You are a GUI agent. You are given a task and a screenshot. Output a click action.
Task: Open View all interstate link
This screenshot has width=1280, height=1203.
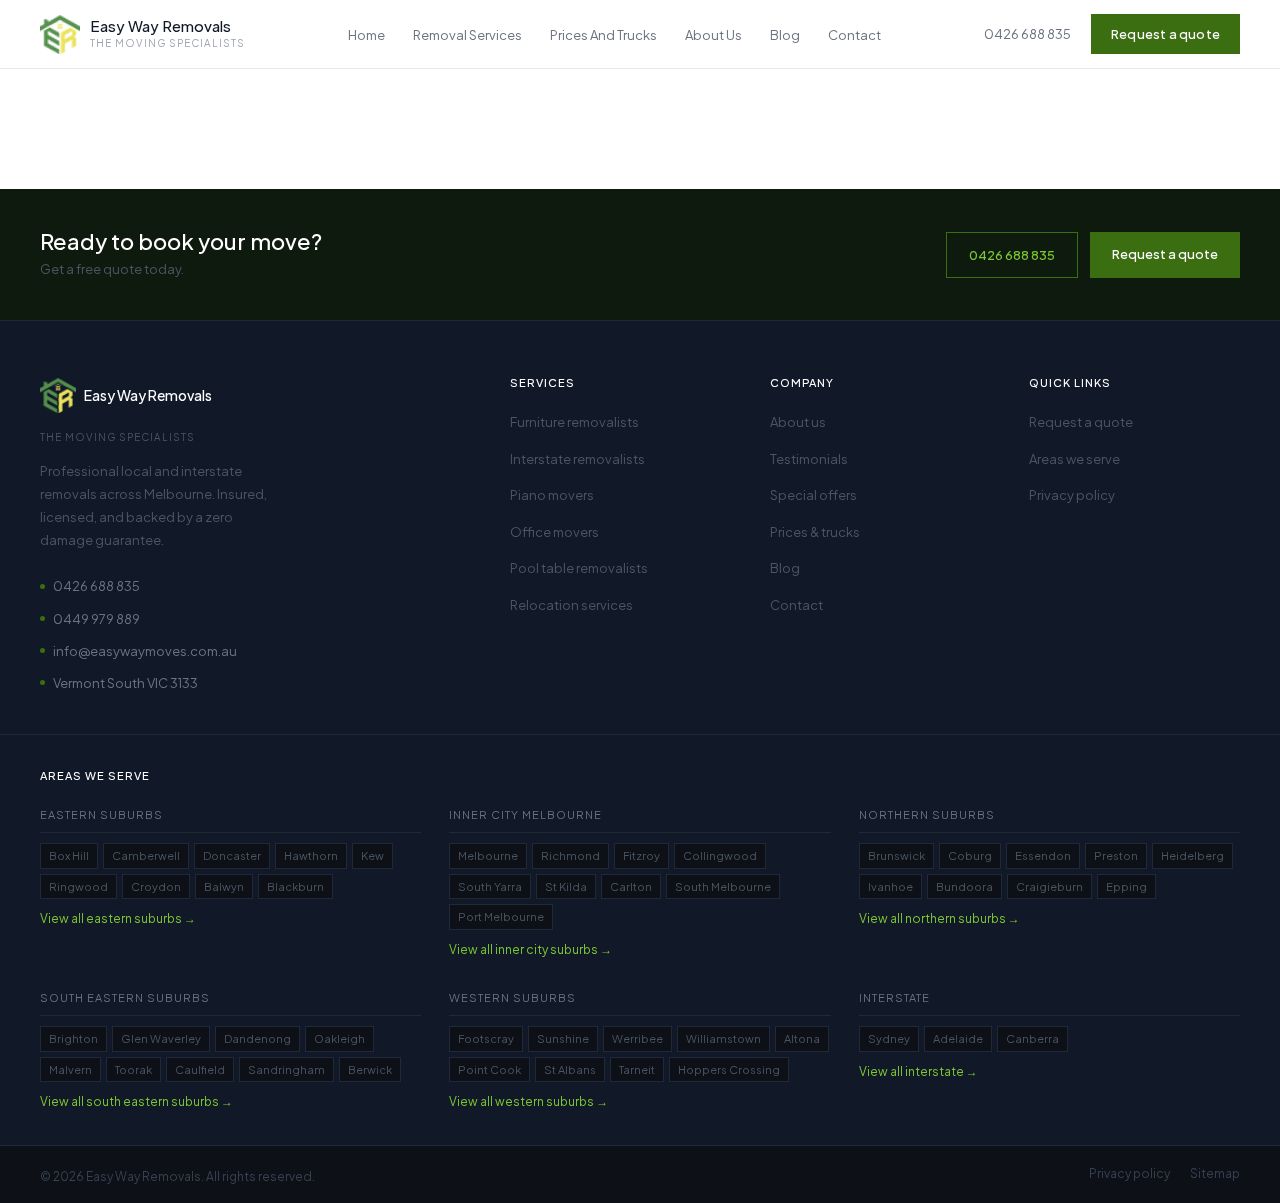918,1072
